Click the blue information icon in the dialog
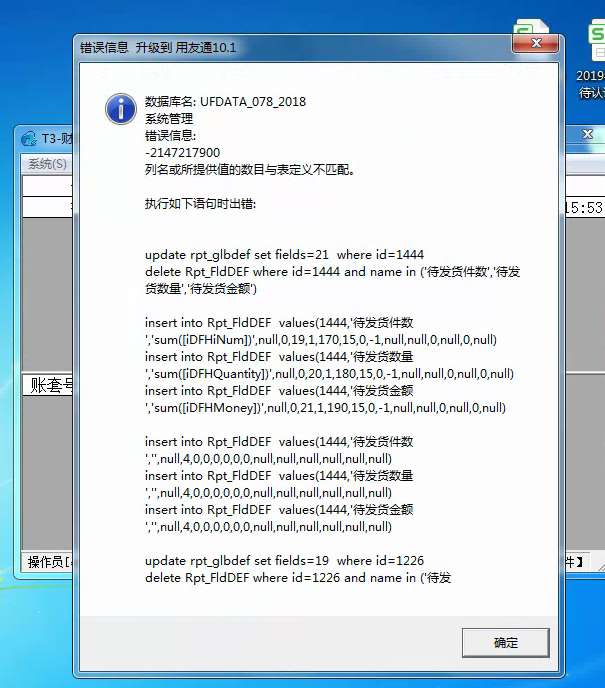This screenshot has width=605, height=688. point(121,109)
